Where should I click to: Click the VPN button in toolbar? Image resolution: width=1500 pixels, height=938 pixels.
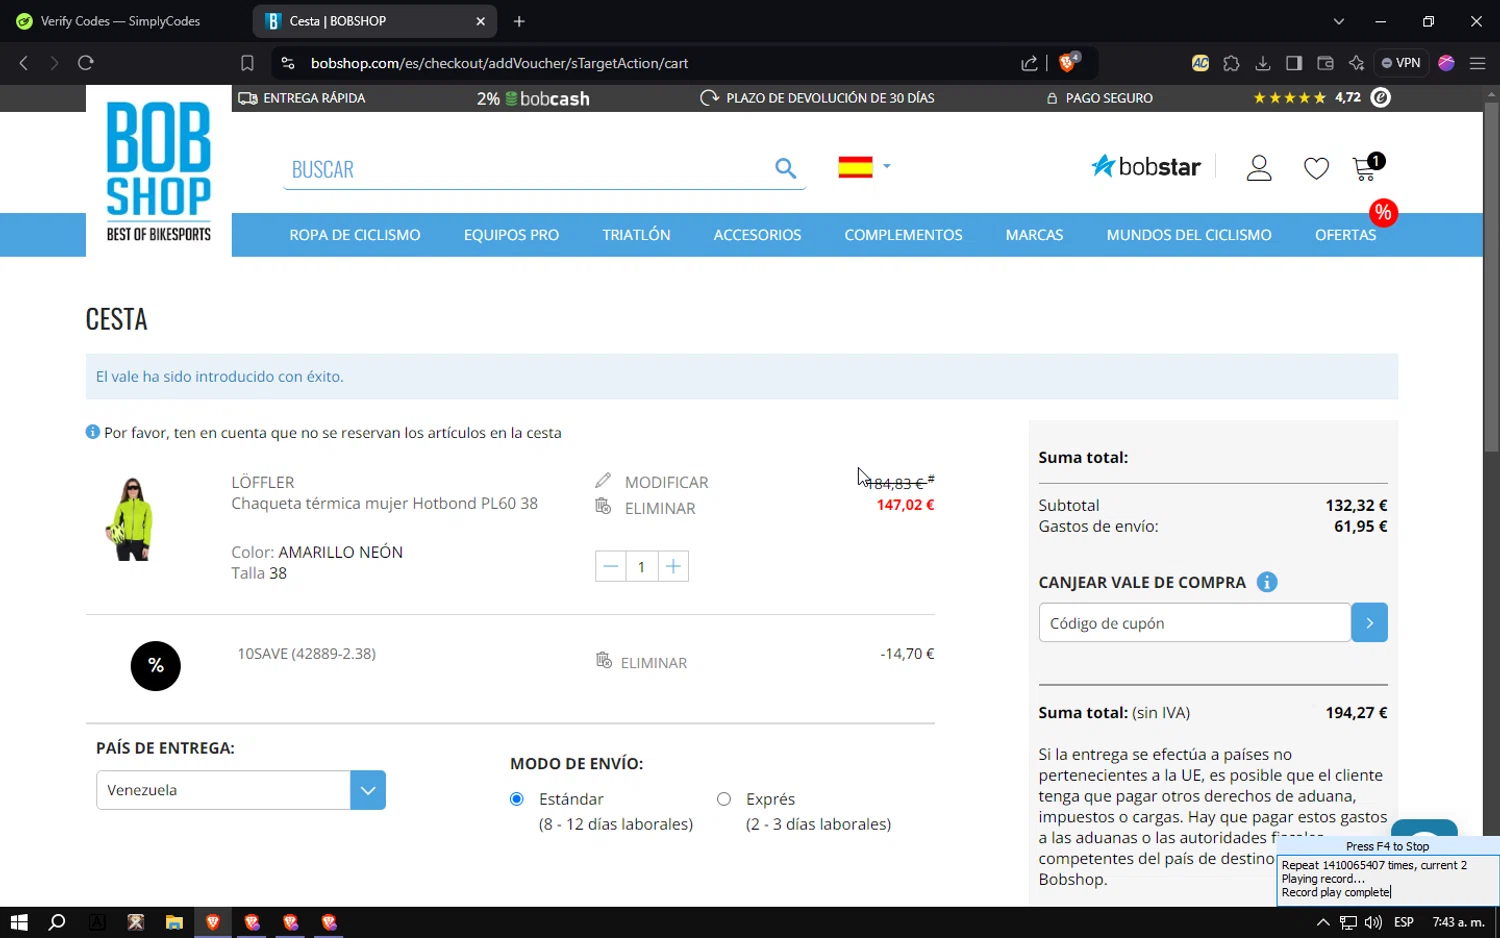(1401, 63)
